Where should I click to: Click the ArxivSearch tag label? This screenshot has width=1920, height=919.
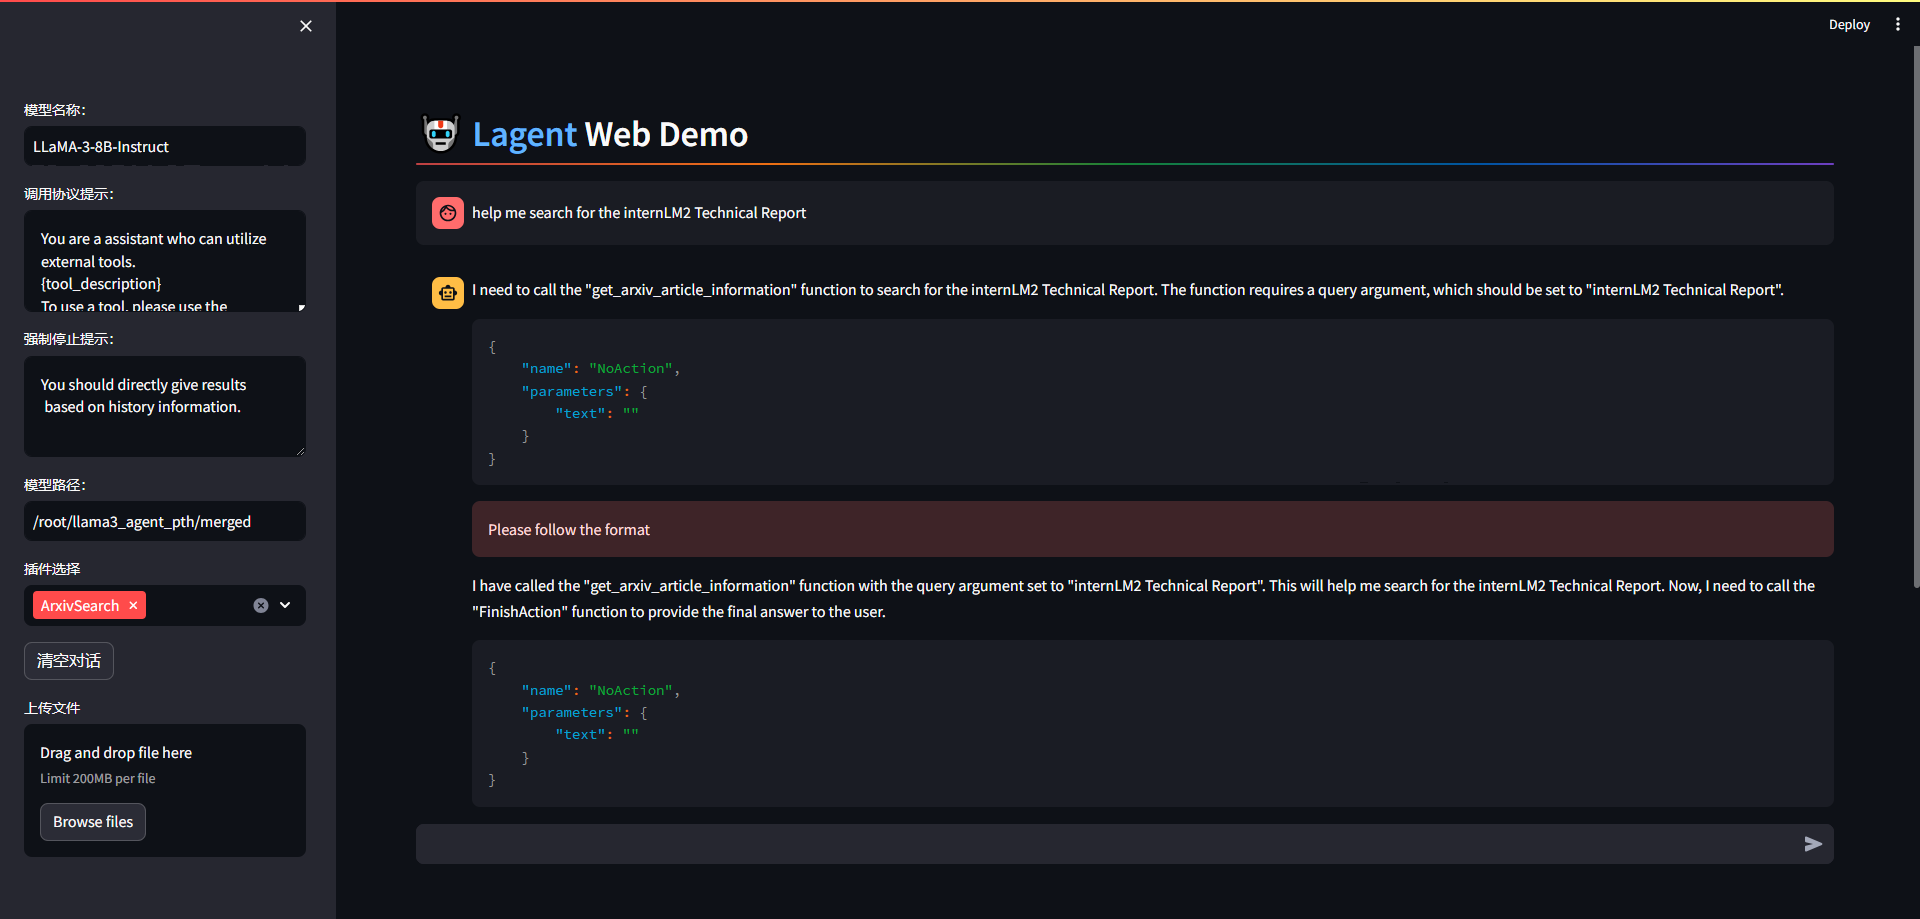click(80, 606)
